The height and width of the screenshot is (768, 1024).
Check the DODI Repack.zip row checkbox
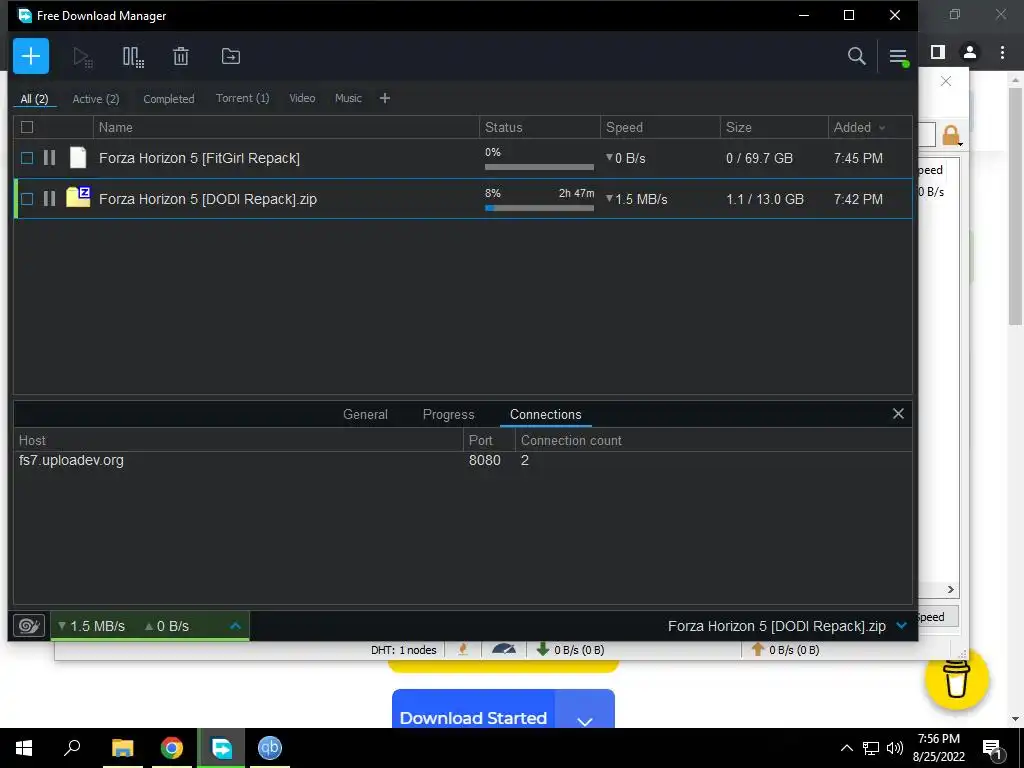point(27,199)
